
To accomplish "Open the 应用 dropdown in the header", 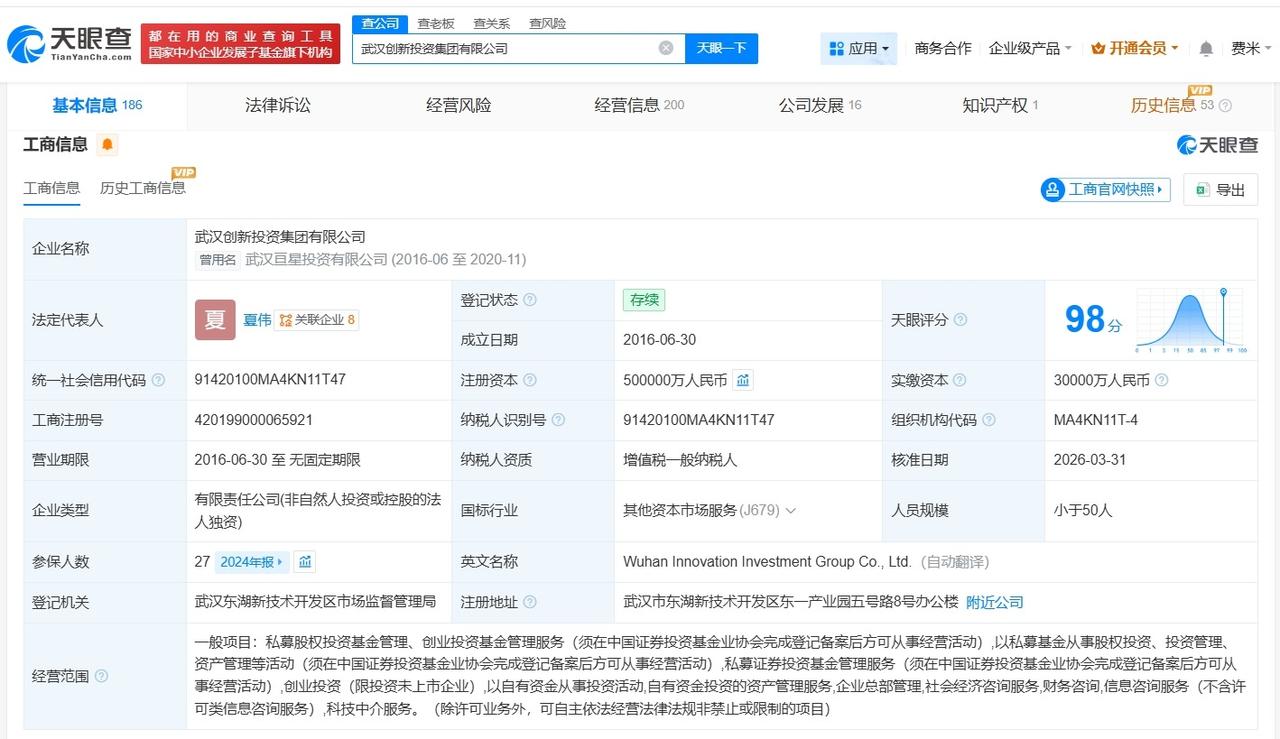I will (x=859, y=48).
